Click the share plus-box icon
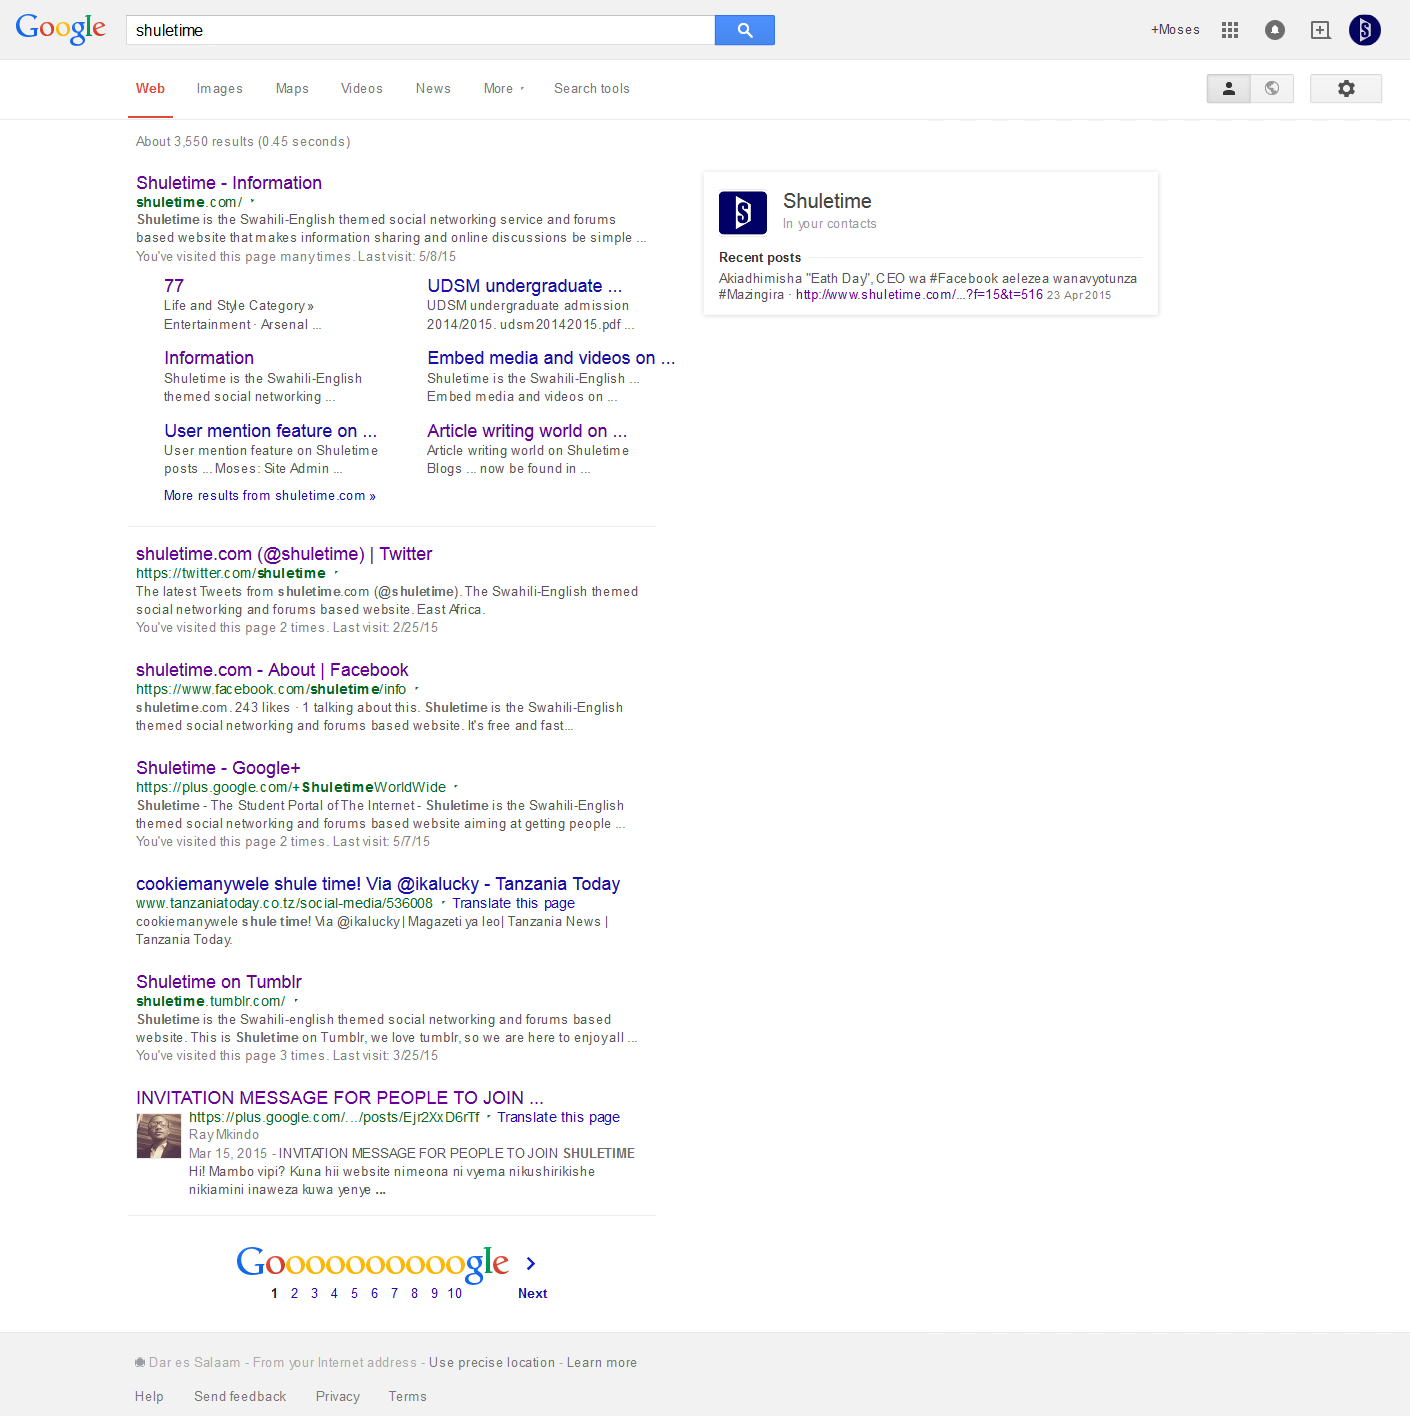The width and height of the screenshot is (1410, 1416). click(x=1320, y=30)
